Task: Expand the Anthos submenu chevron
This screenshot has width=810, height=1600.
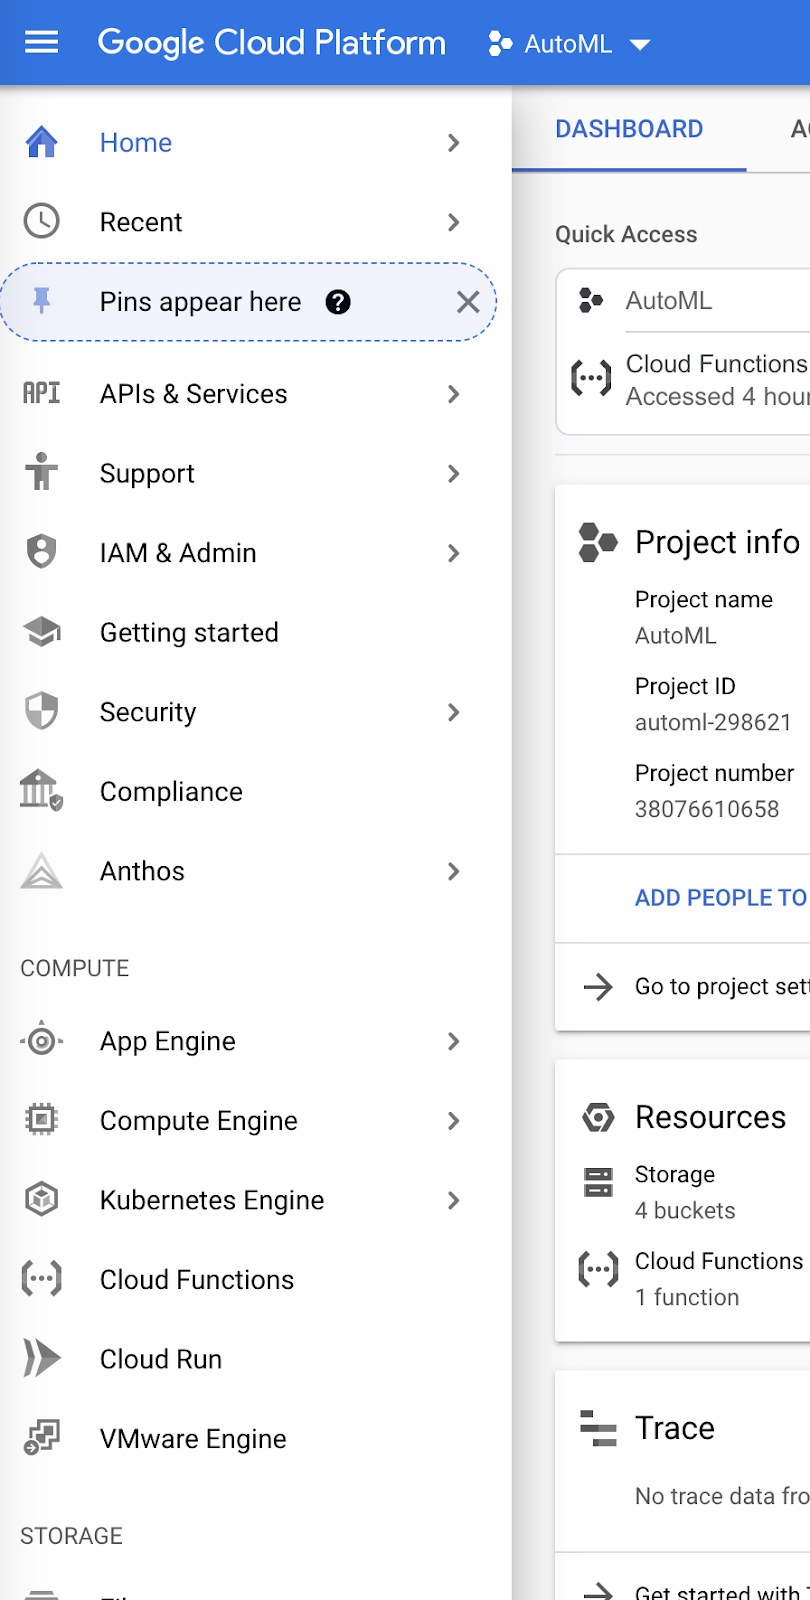Action: tap(453, 871)
